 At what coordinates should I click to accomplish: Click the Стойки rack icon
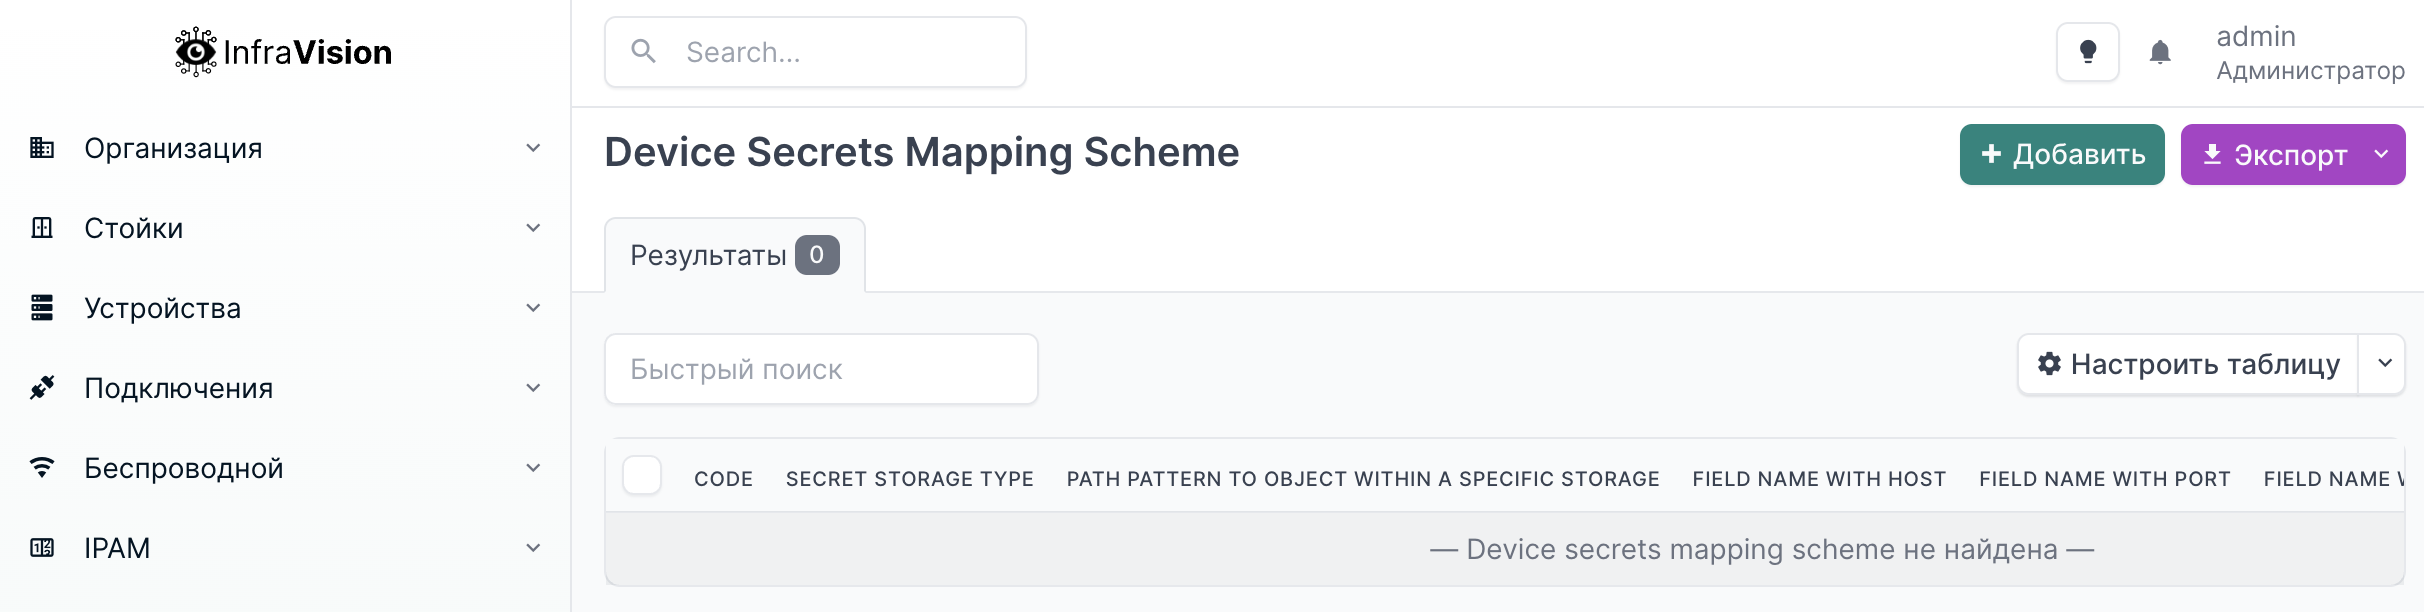coord(42,228)
